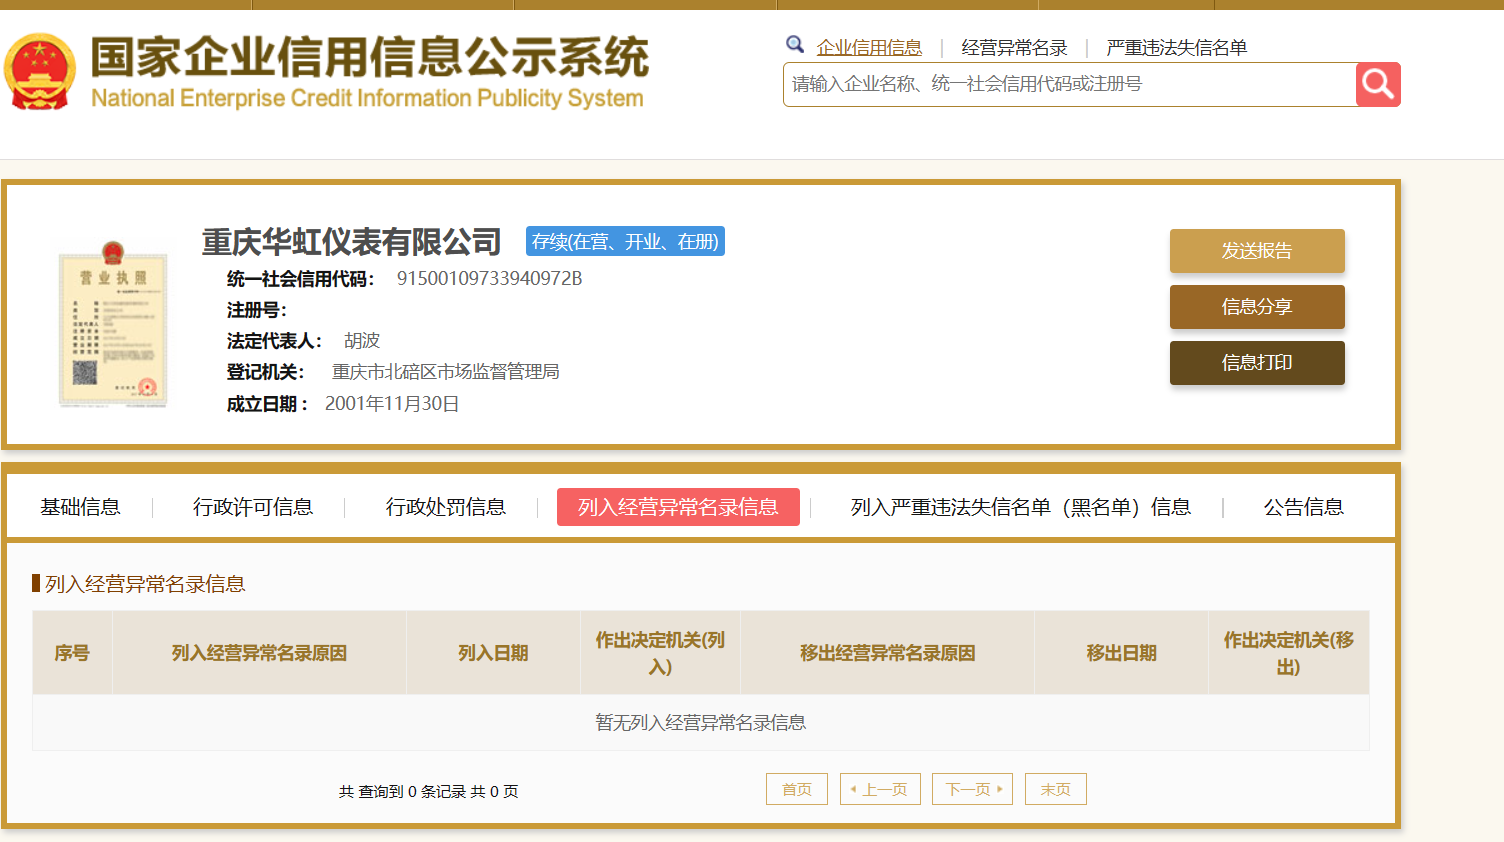Image resolution: width=1504 pixels, height=842 pixels.
Task: Click the company name 重庆华虹仪表有限公司
Action: 351,241
